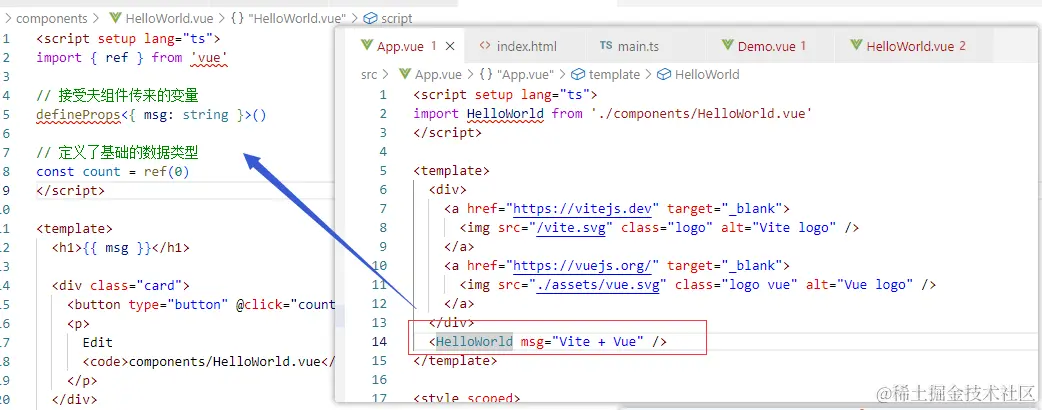Click Vue icon in front window breadcrumb
This screenshot has height=410, width=1042.
click(405, 74)
